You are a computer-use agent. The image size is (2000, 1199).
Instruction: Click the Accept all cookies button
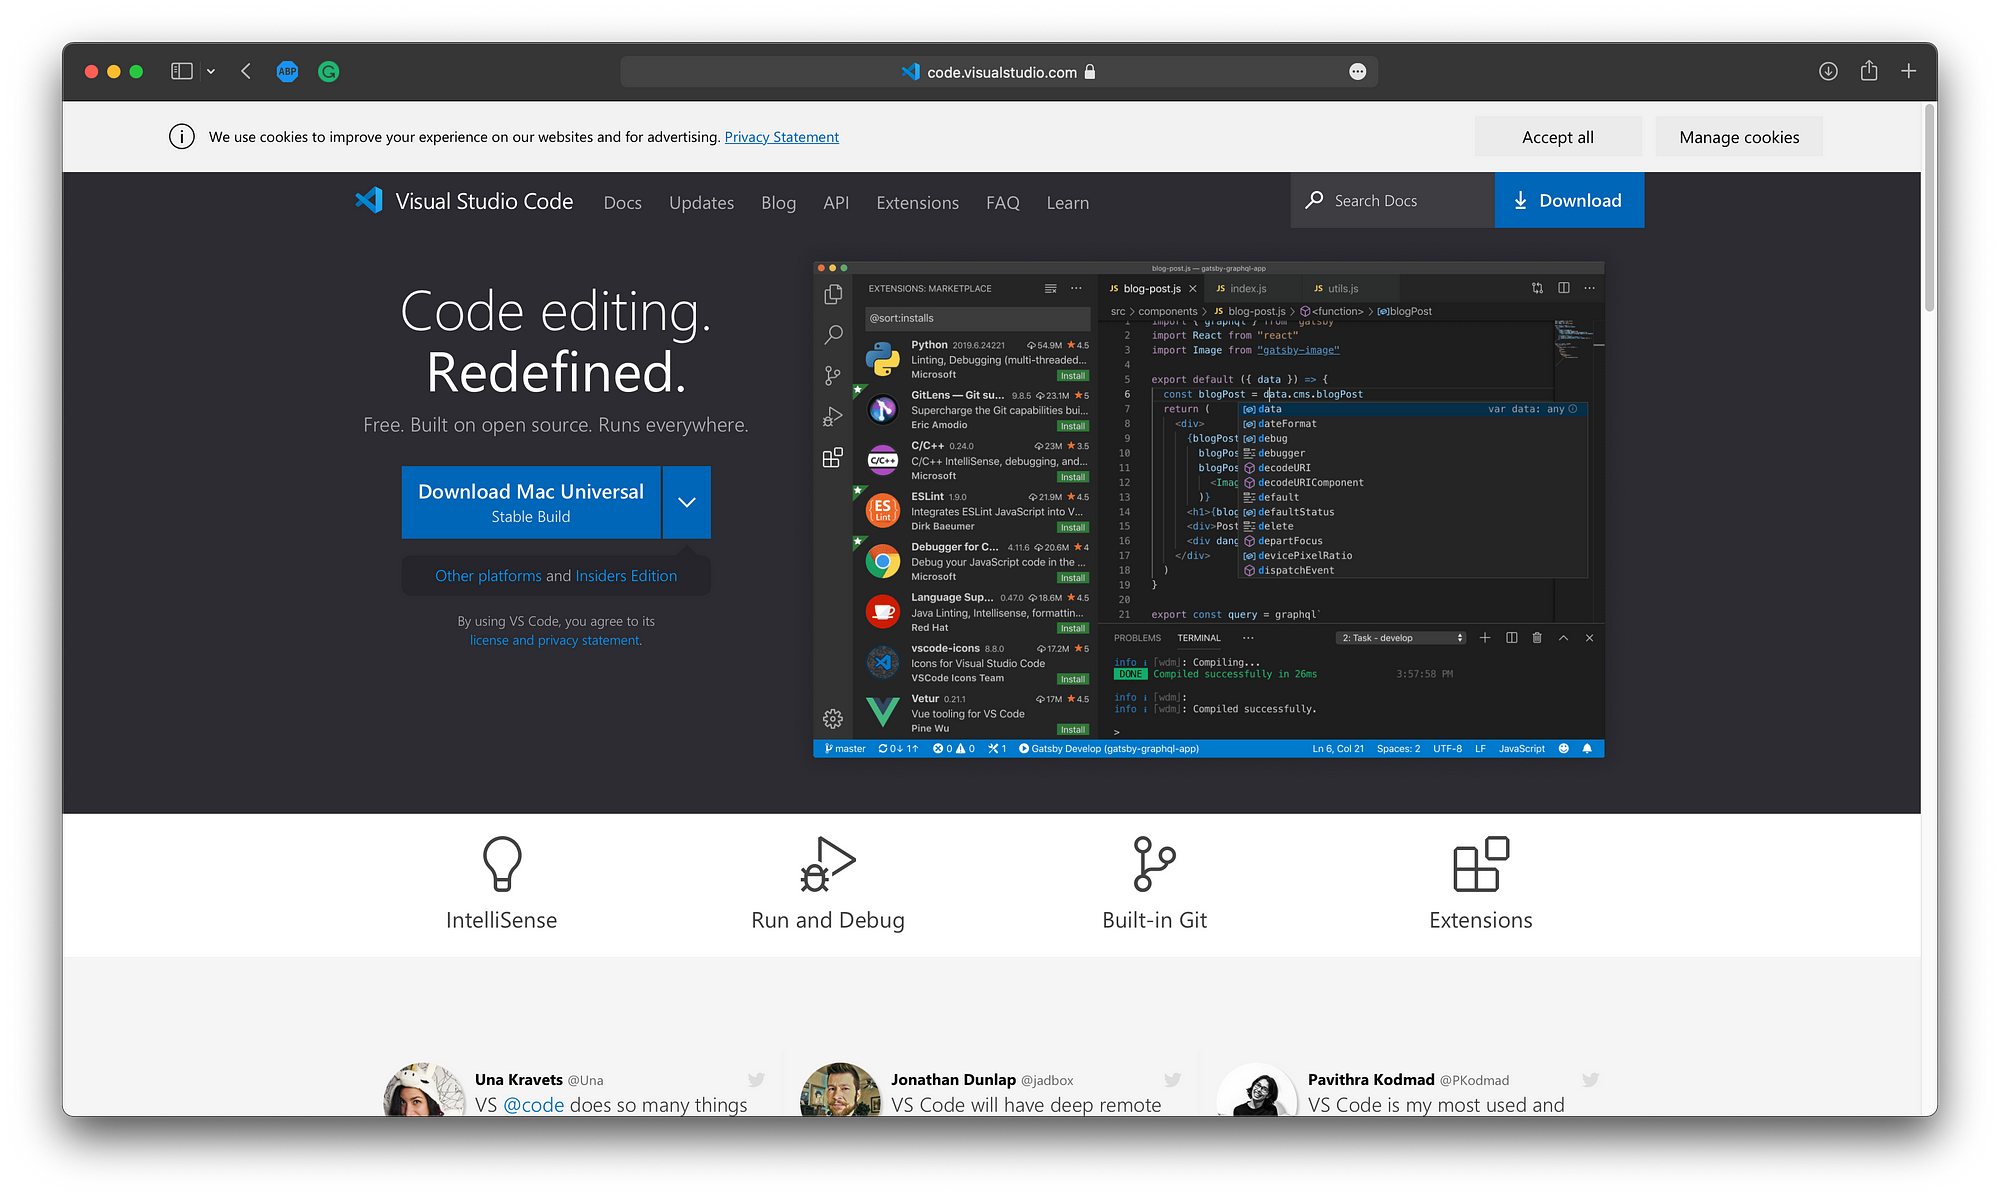click(x=1557, y=137)
